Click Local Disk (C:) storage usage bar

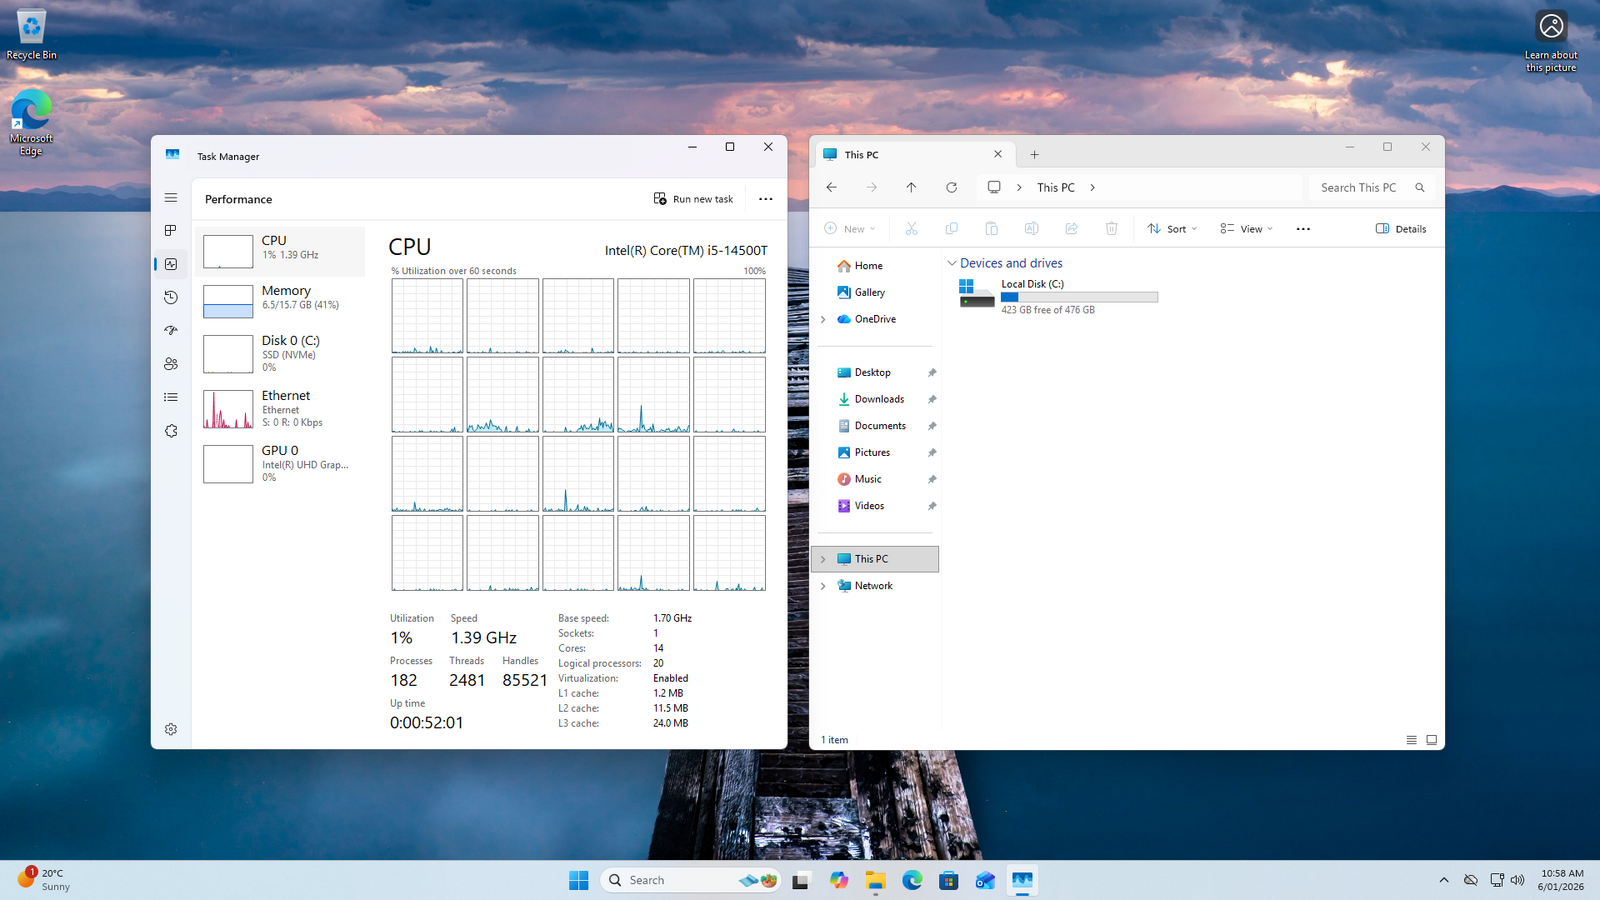coord(1079,297)
